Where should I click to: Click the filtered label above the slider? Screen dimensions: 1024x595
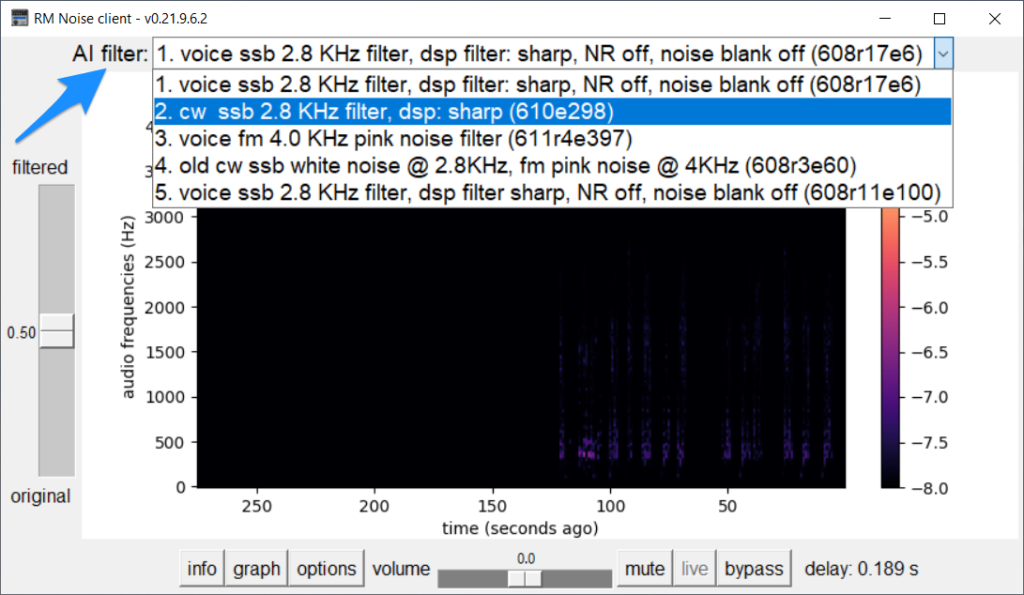pos(39,167)
